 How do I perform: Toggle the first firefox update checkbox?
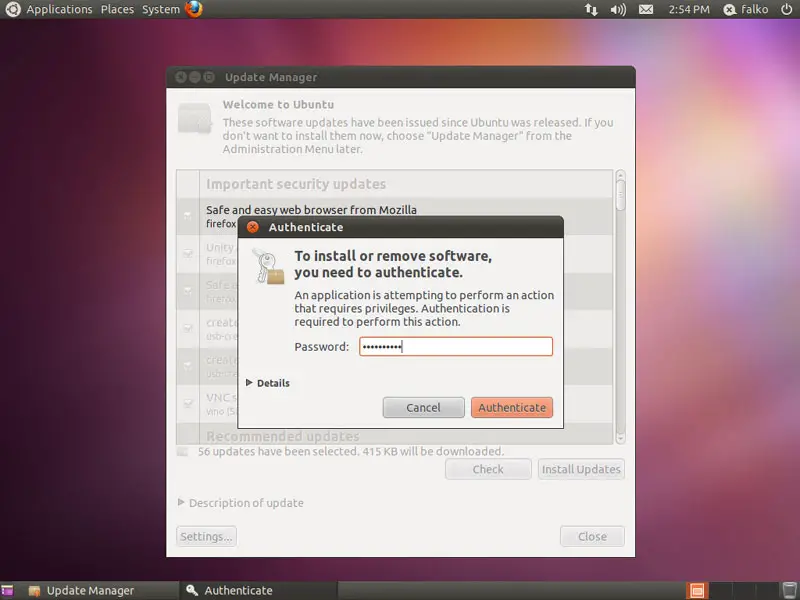coord(188,216)
